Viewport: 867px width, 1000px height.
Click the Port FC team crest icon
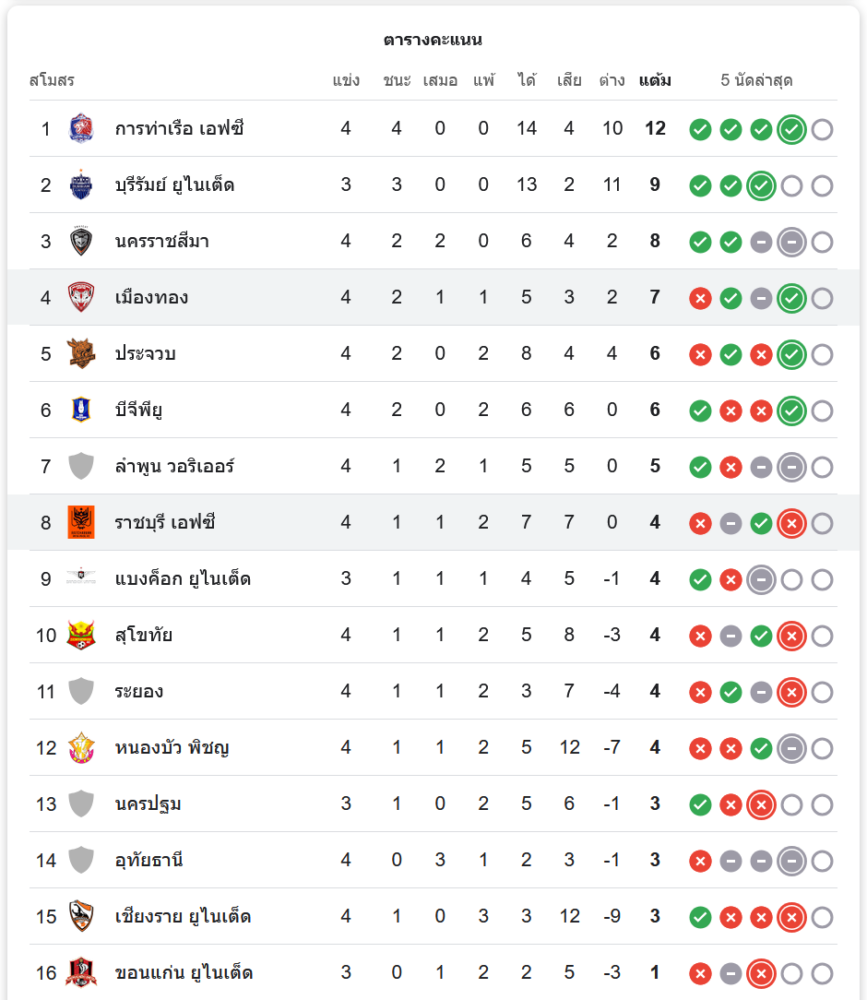click(81, 128)
